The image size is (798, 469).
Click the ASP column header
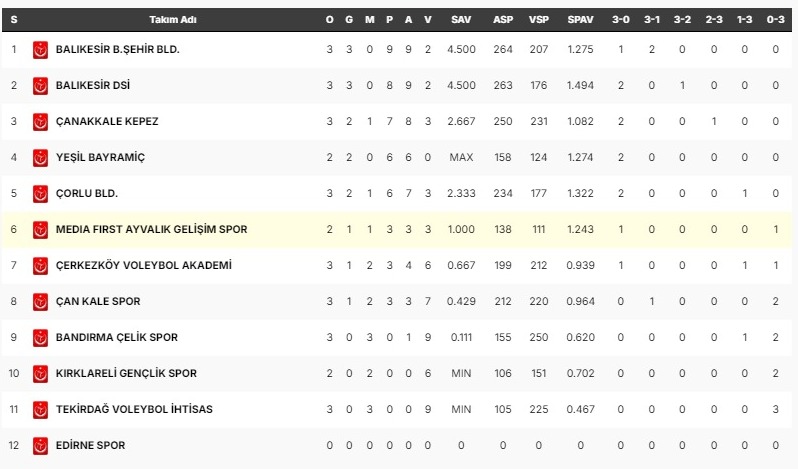click(x=503, y=20)
